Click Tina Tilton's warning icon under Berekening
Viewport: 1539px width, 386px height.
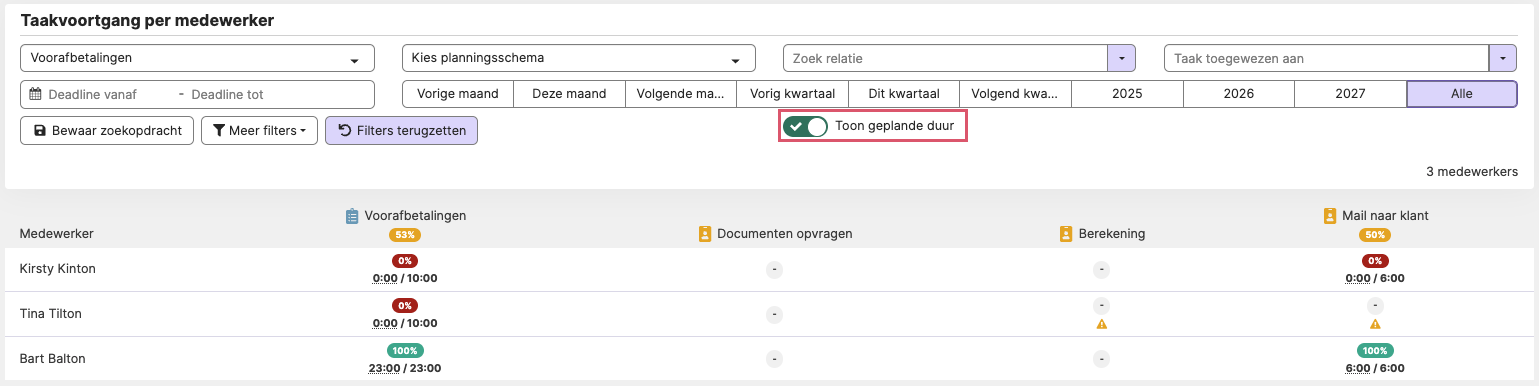[1101, 324]
